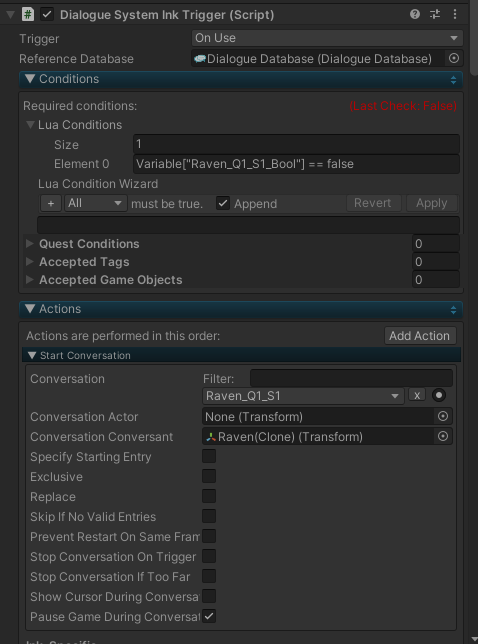The image size is (478, 644).
Task: Click the Apply button
Action: click(432, 203)
